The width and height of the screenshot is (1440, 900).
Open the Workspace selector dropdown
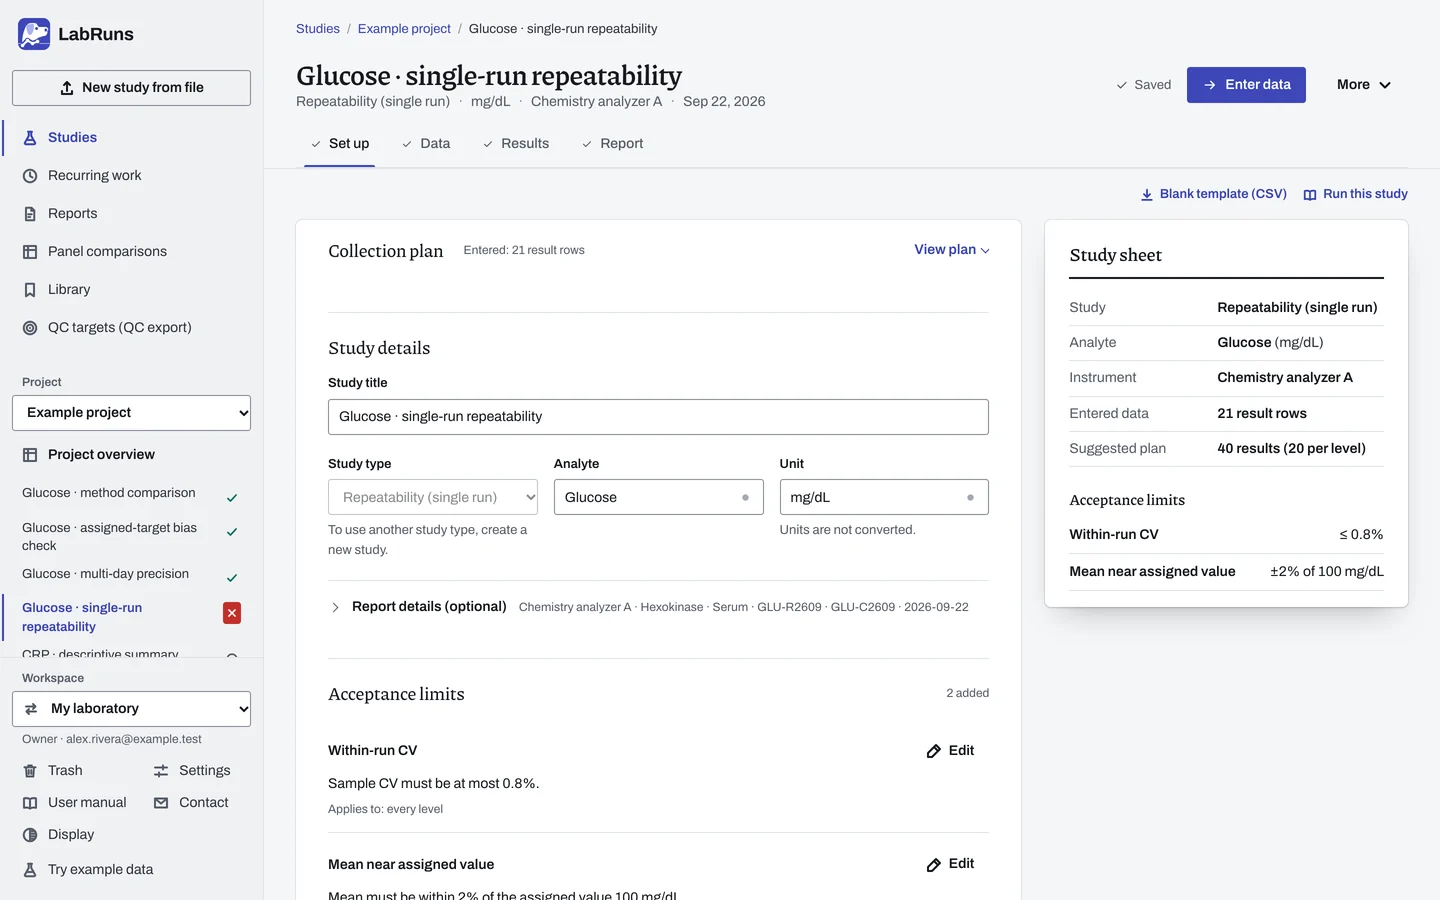(x=131, y=709)
